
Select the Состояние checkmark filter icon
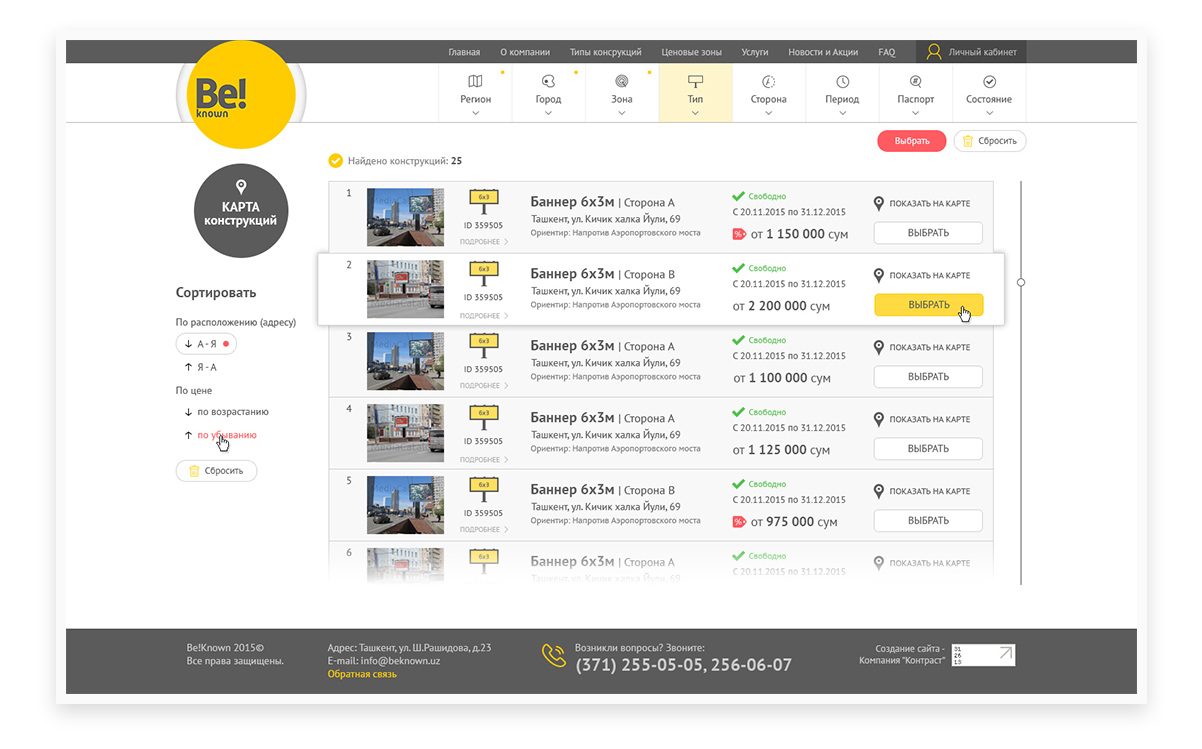[x=989, y=81]
